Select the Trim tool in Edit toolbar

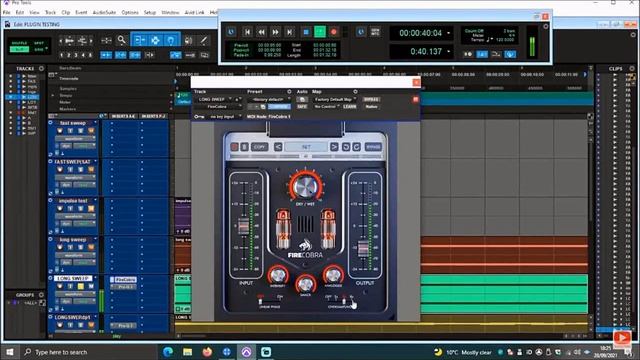click(140, 40)
